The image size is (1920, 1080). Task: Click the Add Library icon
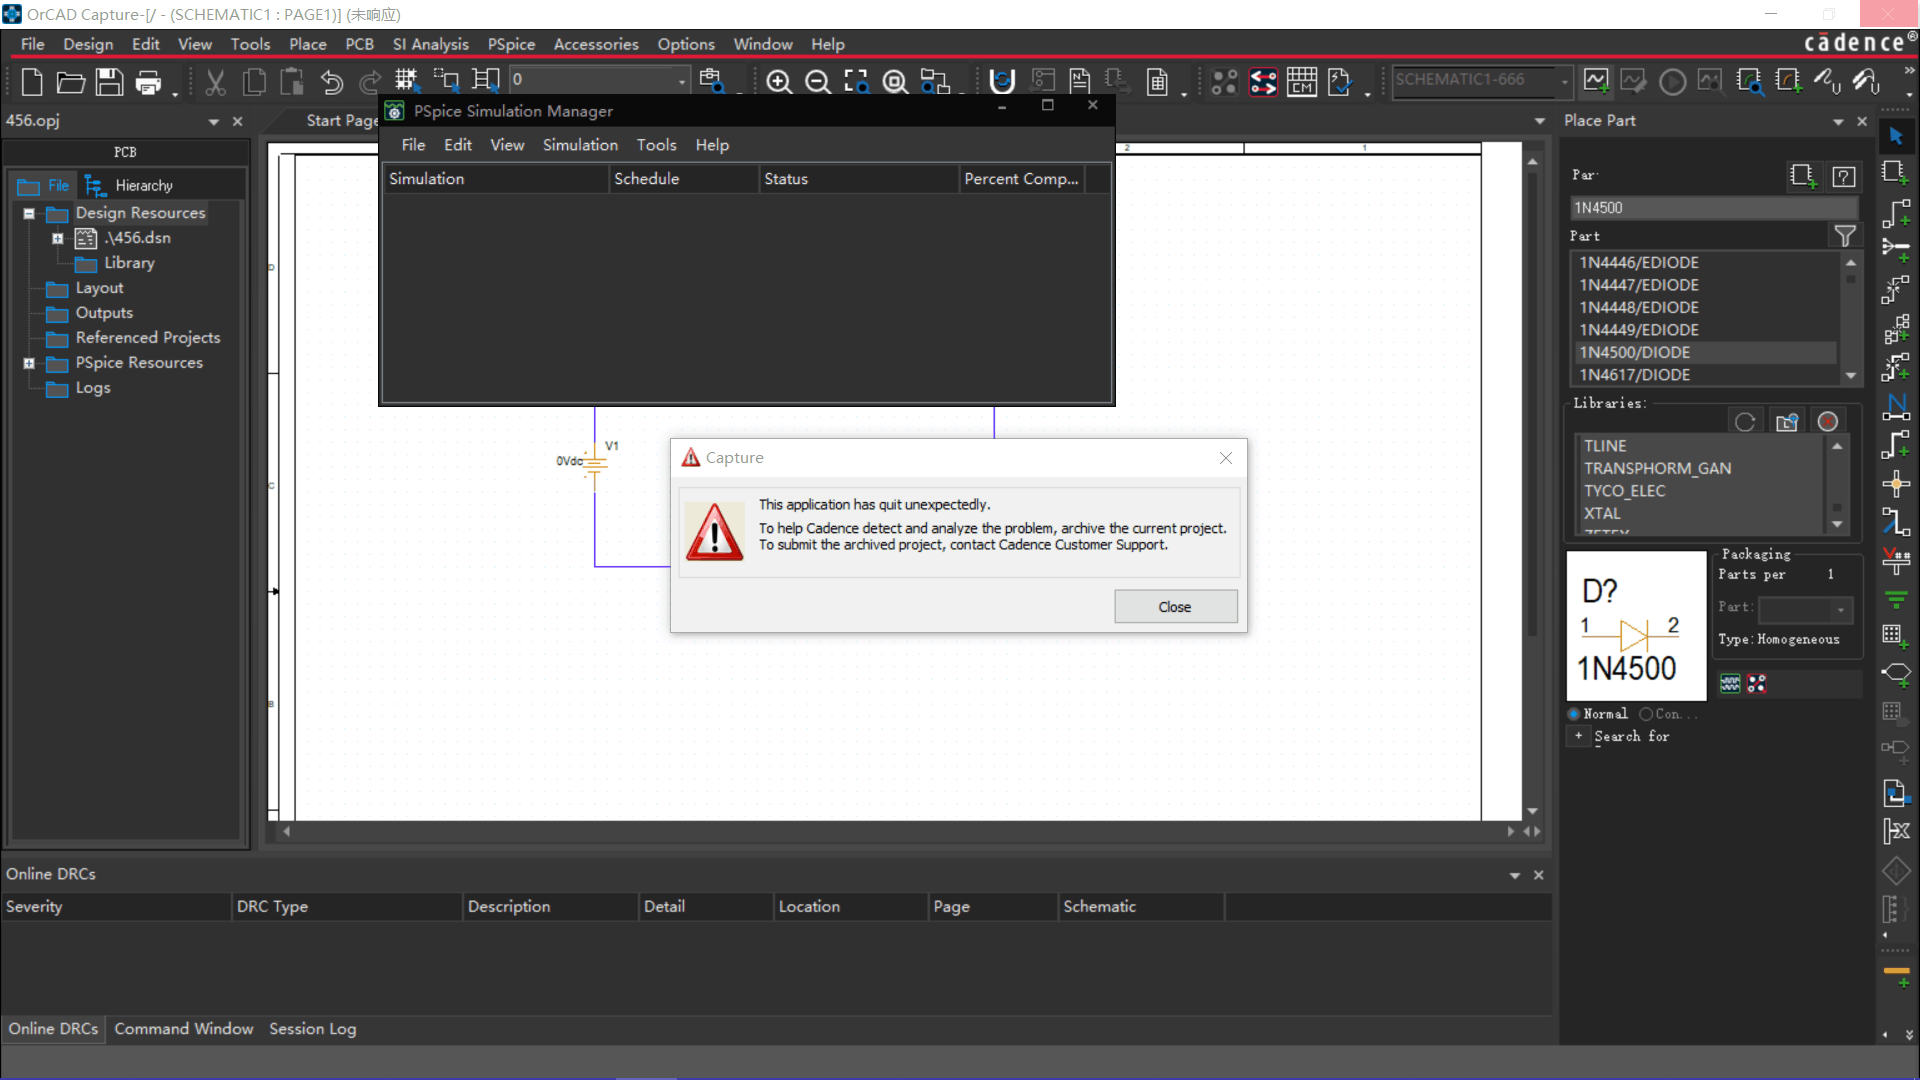point(1787,422)
